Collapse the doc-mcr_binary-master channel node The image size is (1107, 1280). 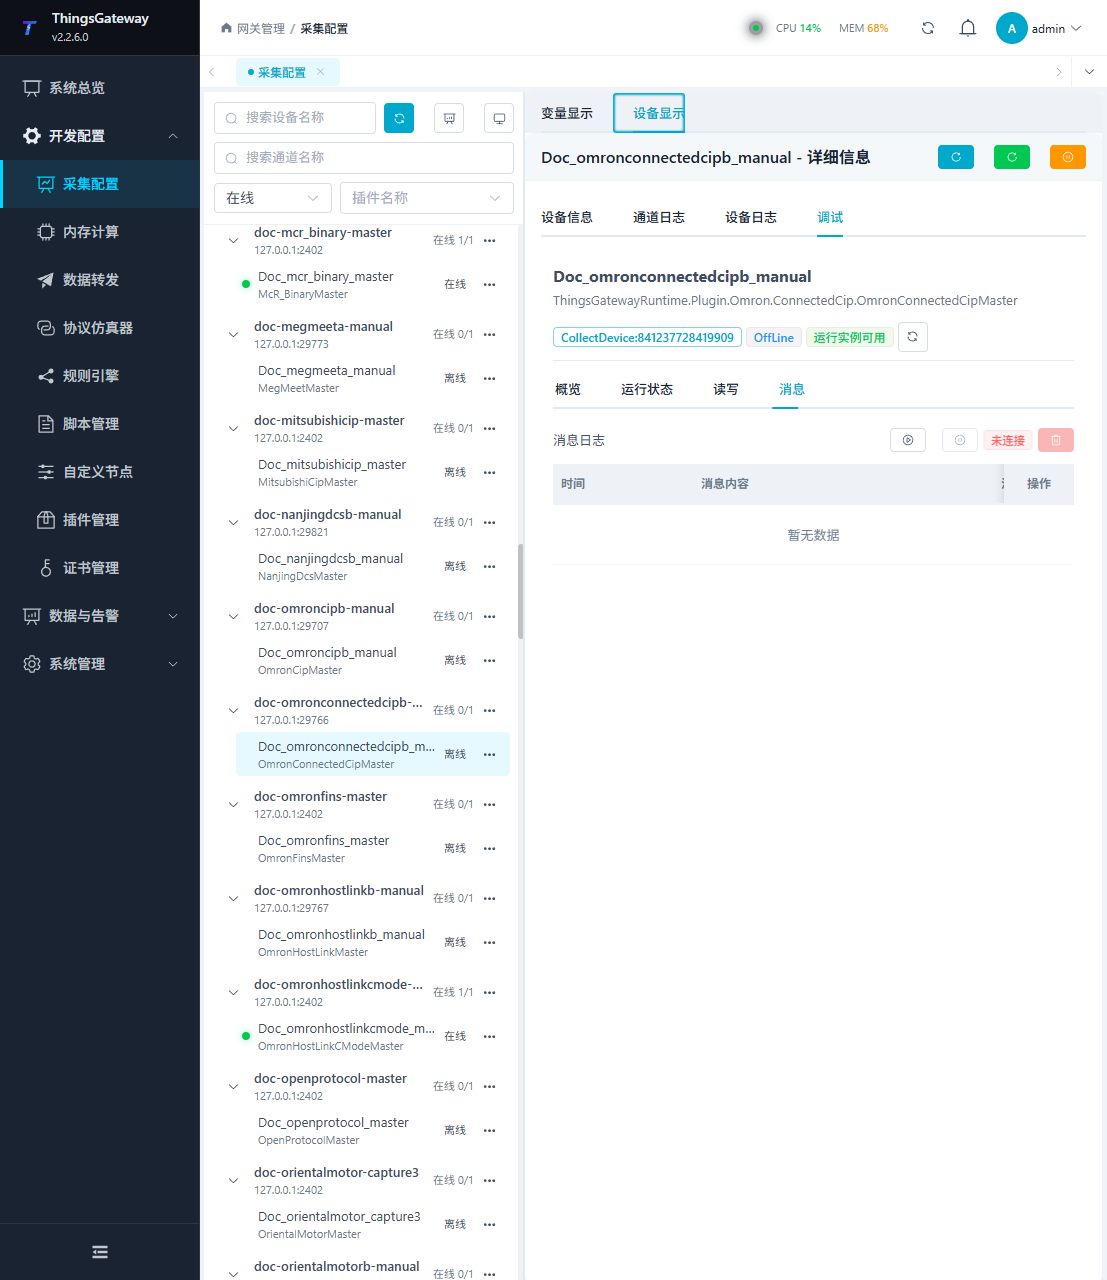[233, 241]
